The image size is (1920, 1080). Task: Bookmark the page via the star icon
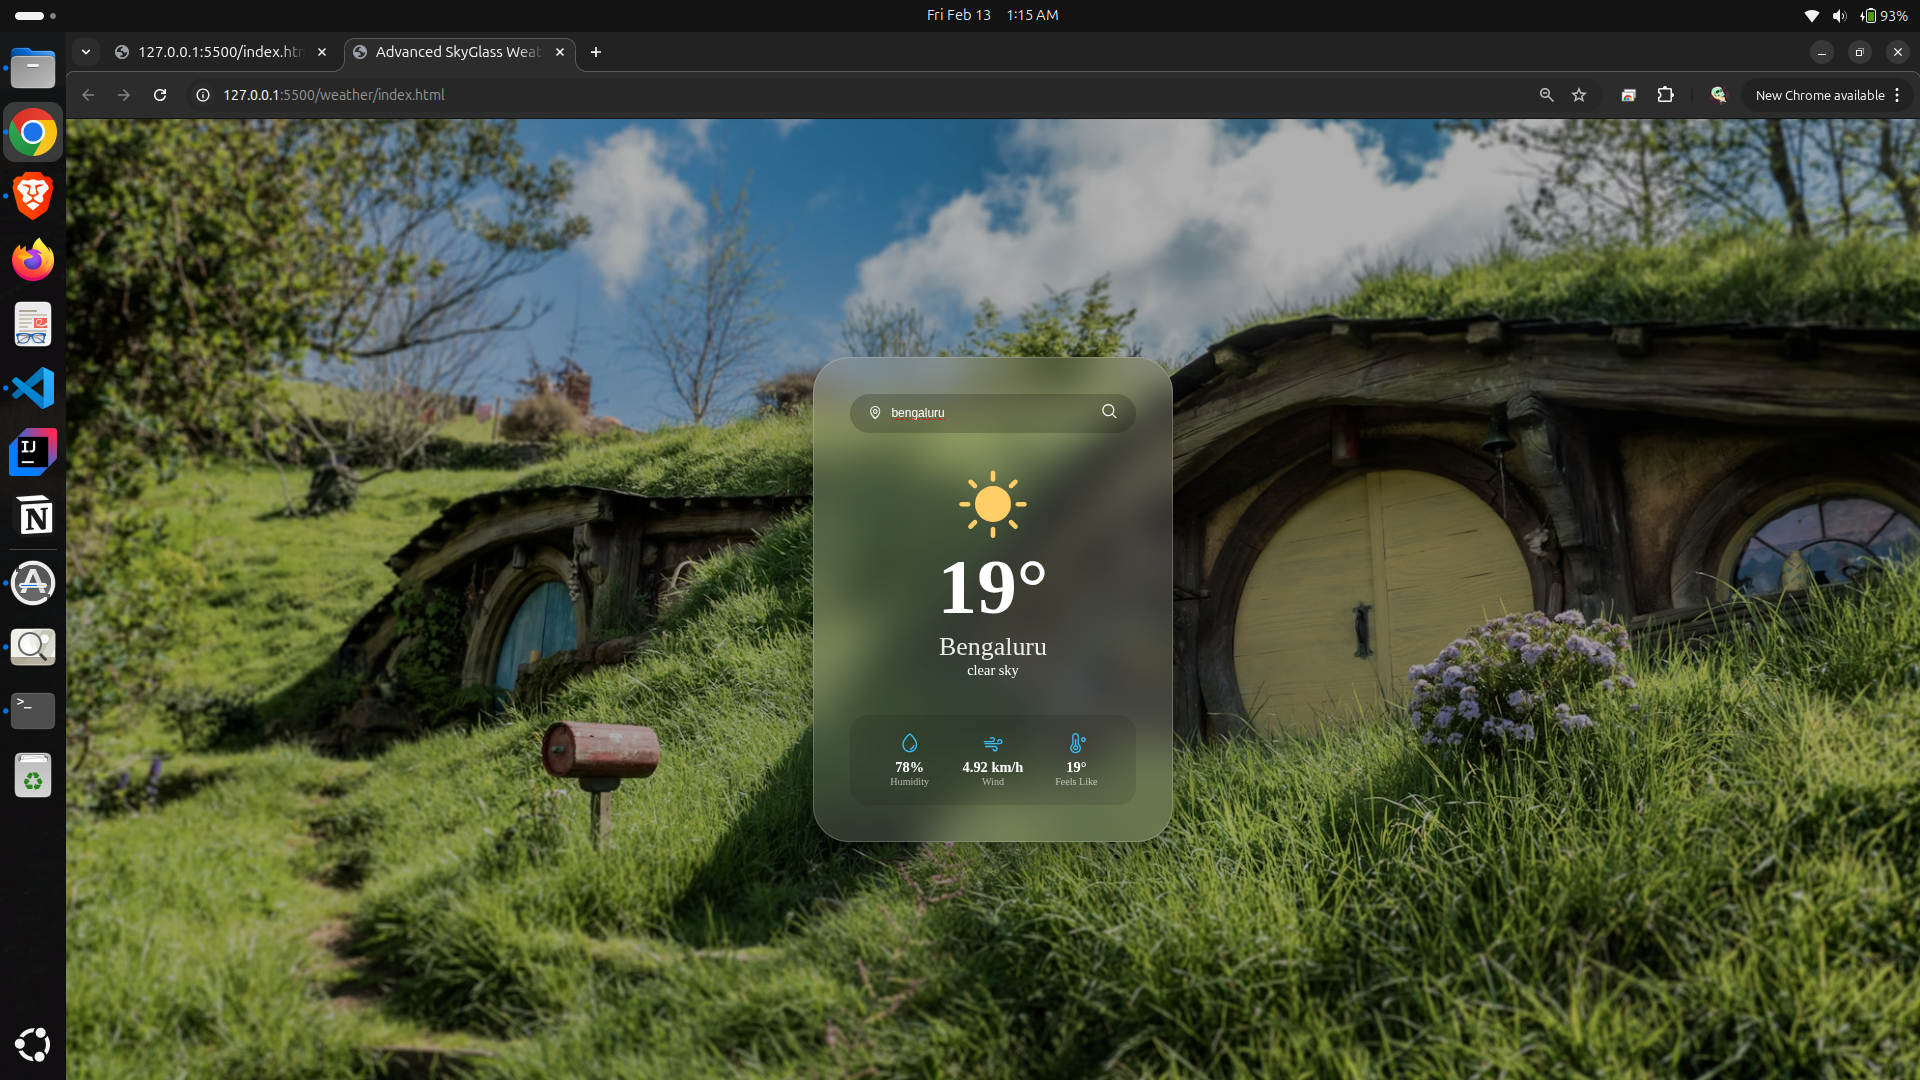tap(1579, 95)
